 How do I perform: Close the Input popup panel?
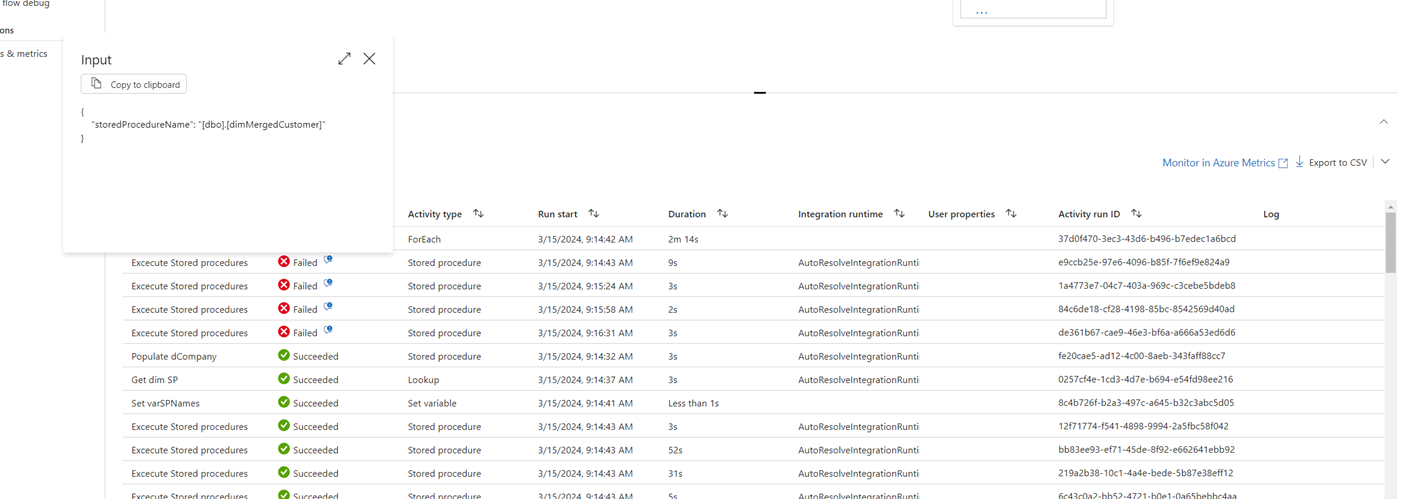coord(369,59)
